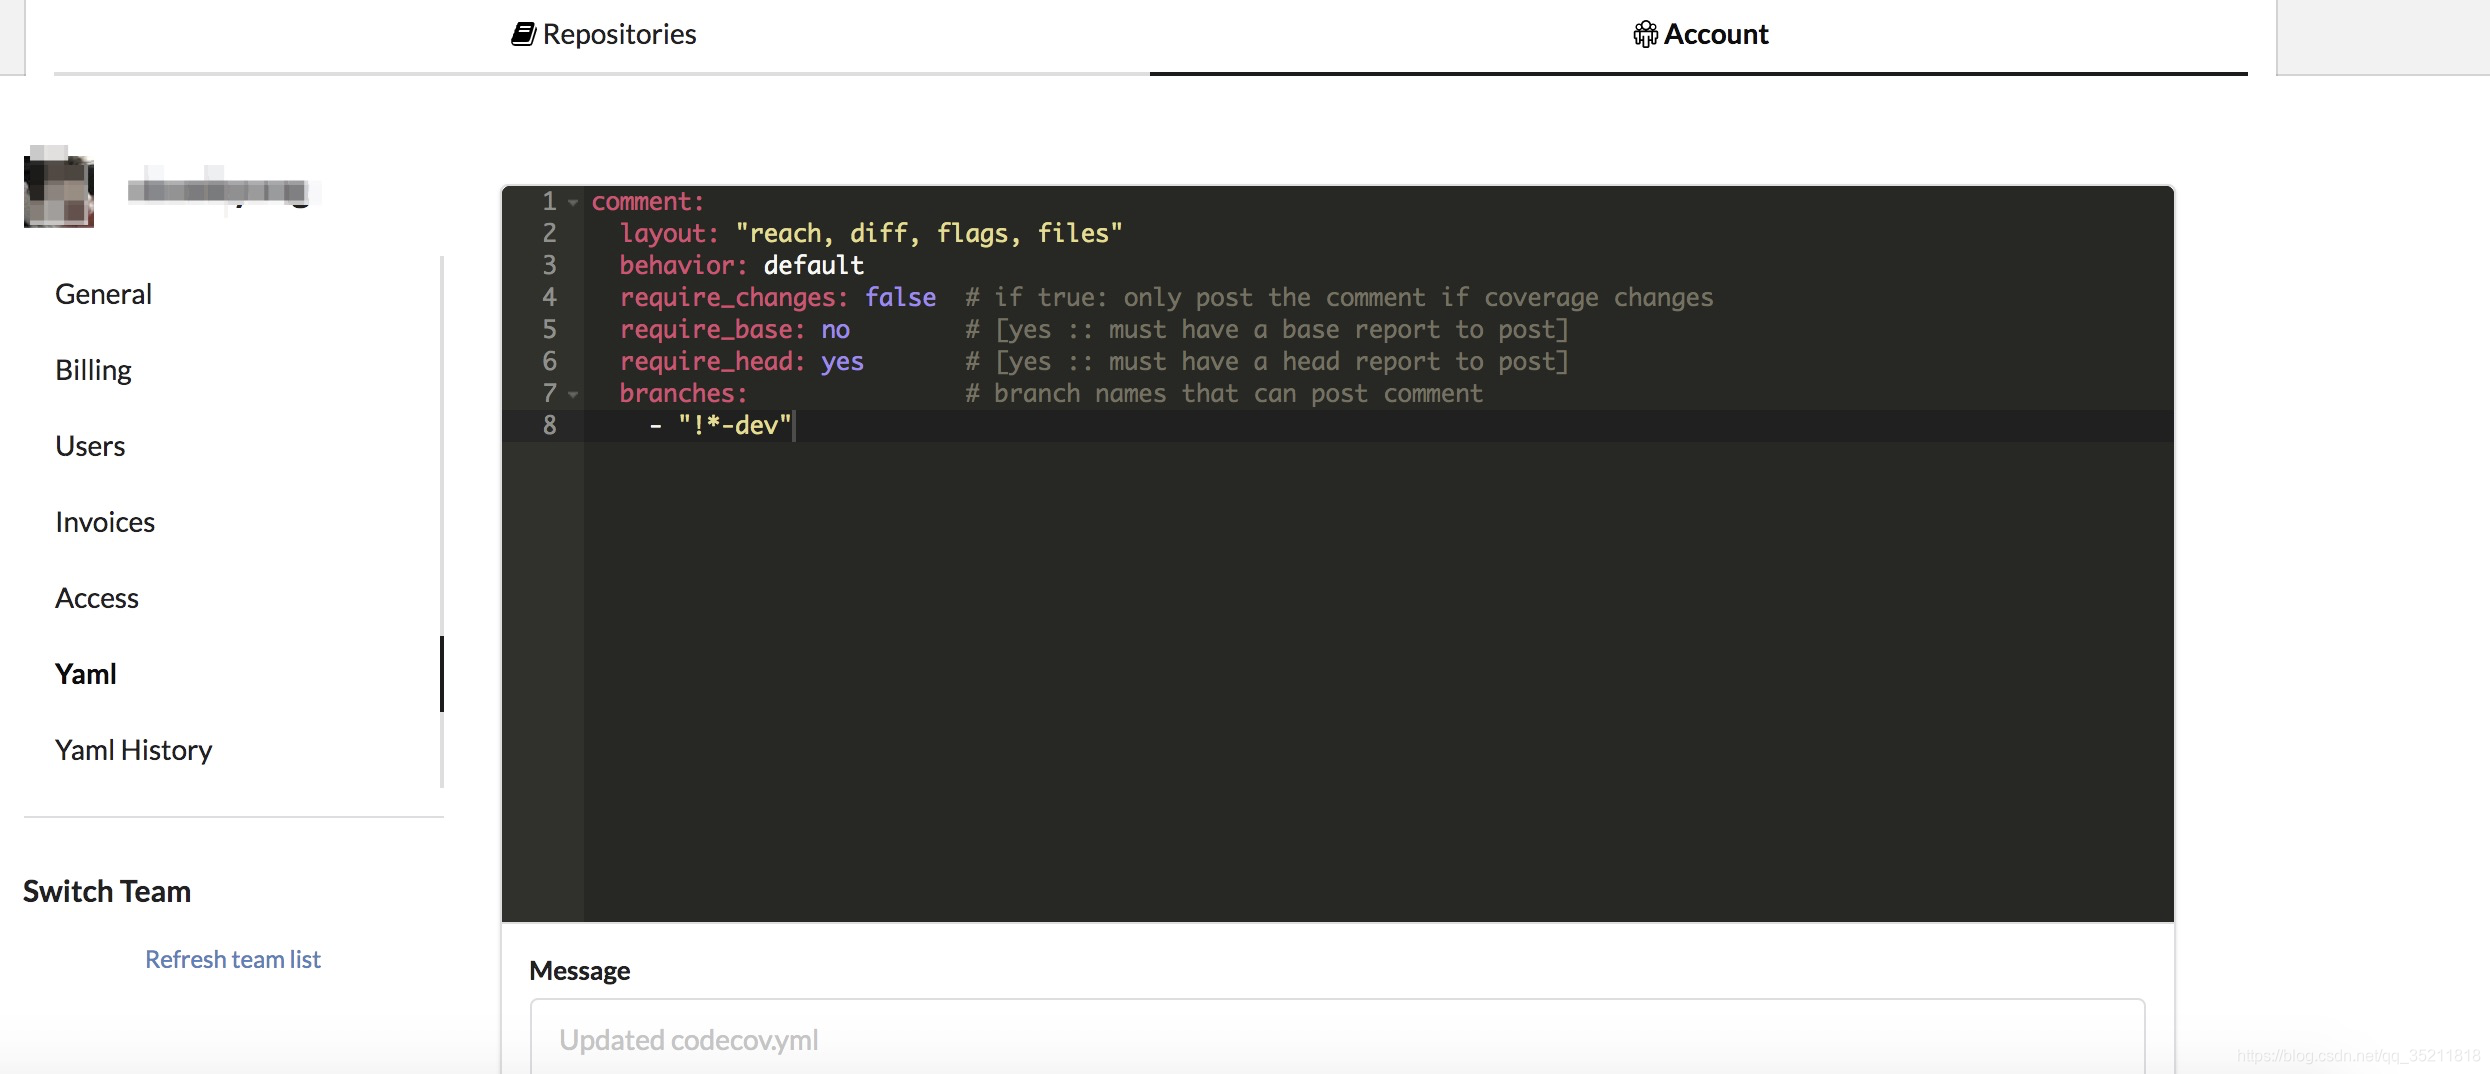
Task: Click comment 'branch names that can post comment'
Action: click(1224, 393)
